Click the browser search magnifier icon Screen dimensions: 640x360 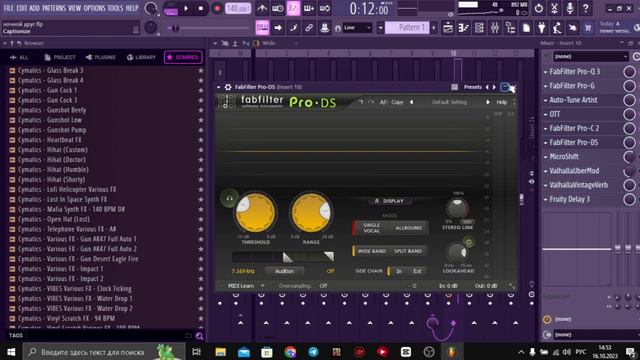pos(199,336)
